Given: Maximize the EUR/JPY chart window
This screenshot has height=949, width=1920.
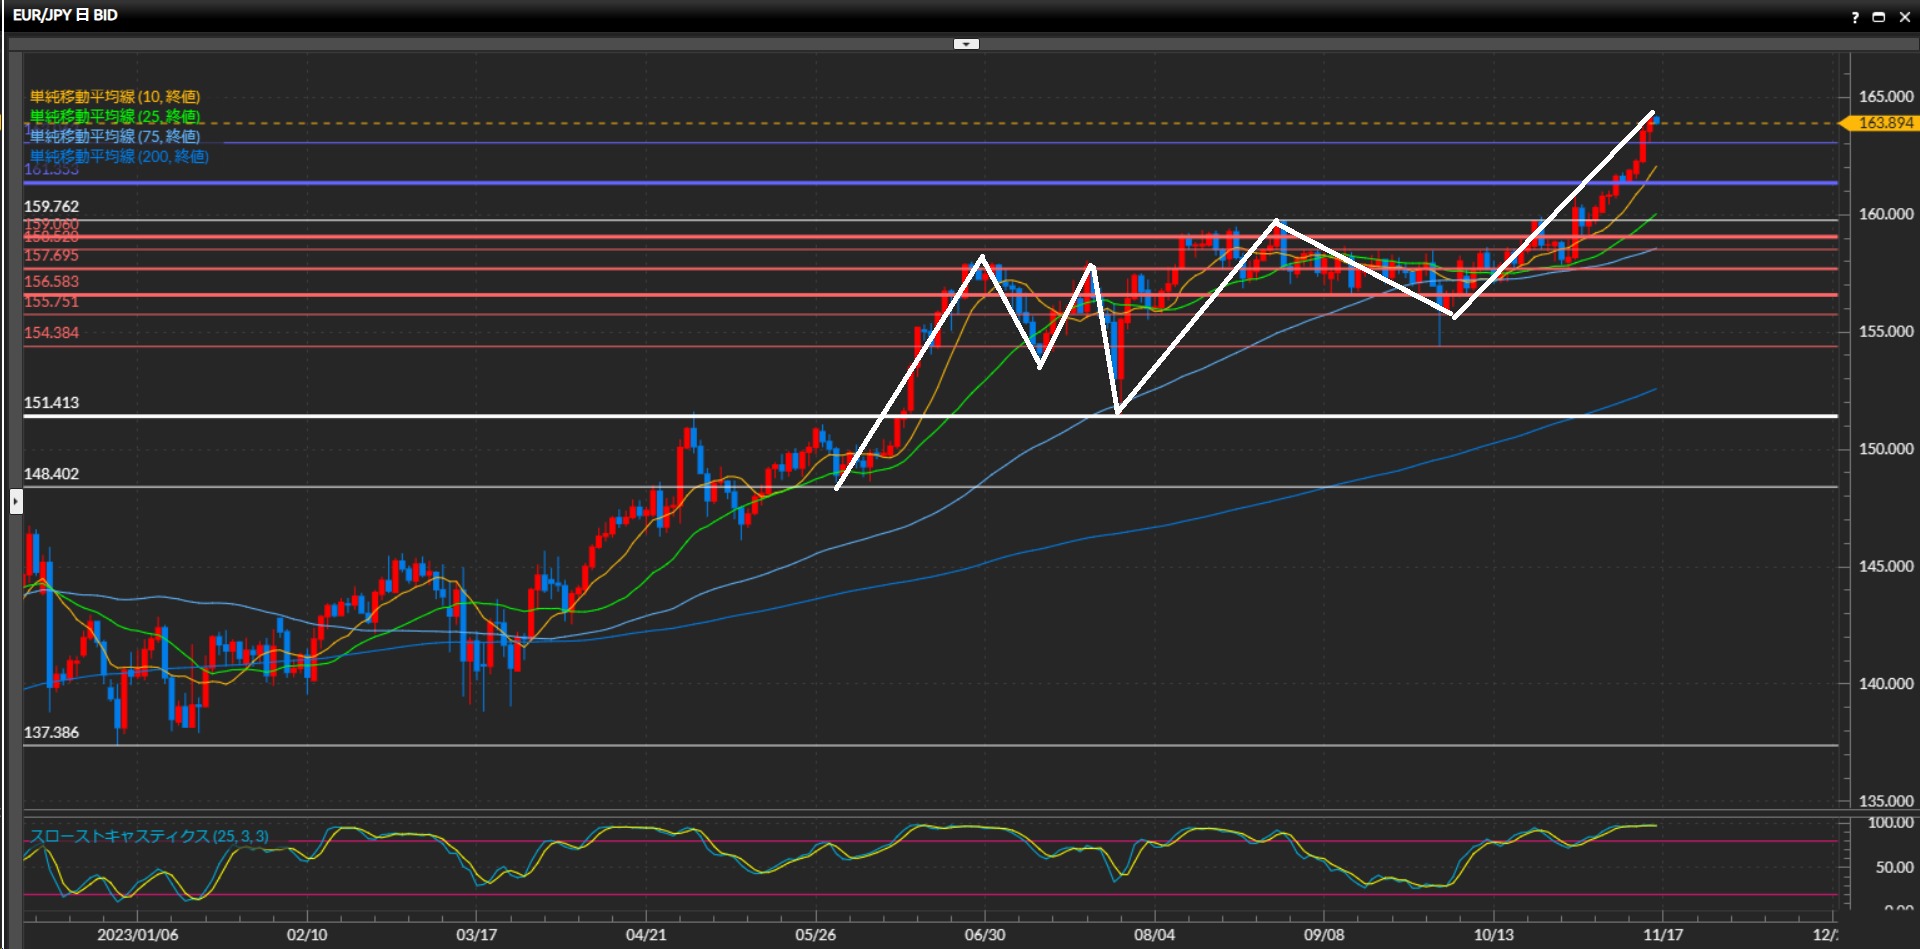Looking at the screenshot, I should tap(1879, 17).
